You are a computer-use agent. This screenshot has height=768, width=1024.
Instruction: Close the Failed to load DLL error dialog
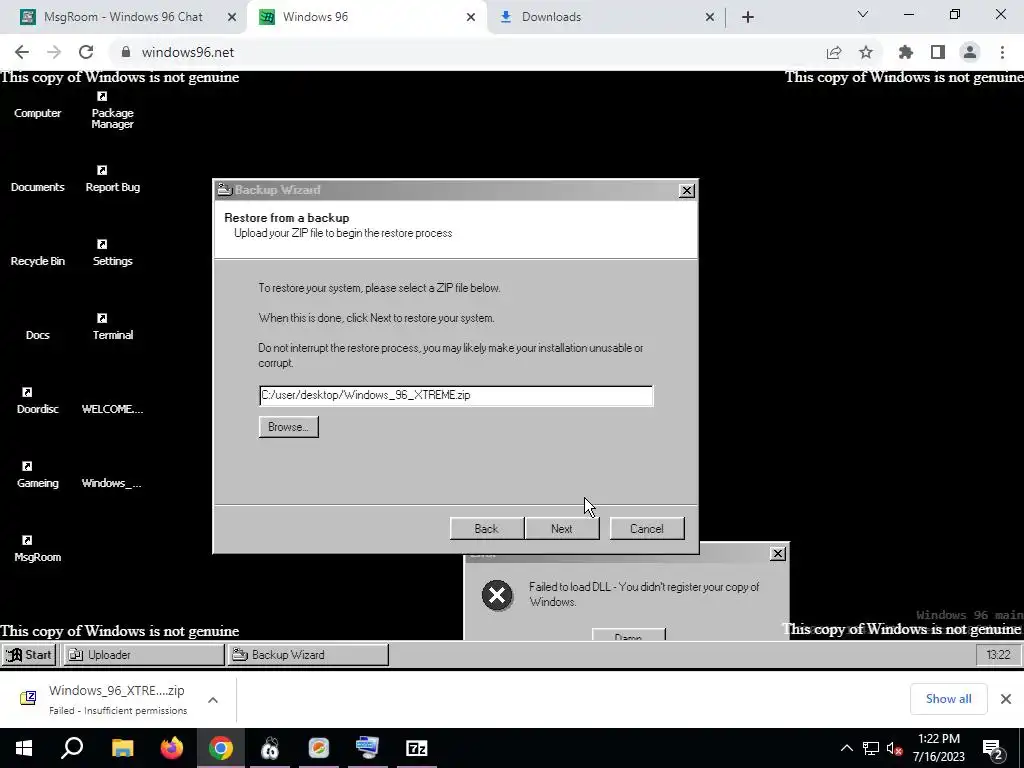pos(777,554)
